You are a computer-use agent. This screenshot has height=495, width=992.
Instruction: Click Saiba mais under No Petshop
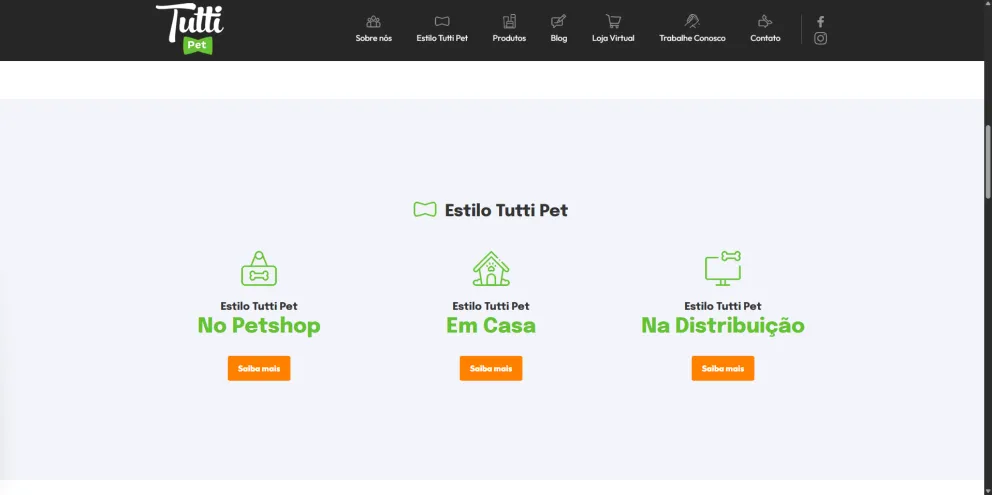tap(259, 368)
